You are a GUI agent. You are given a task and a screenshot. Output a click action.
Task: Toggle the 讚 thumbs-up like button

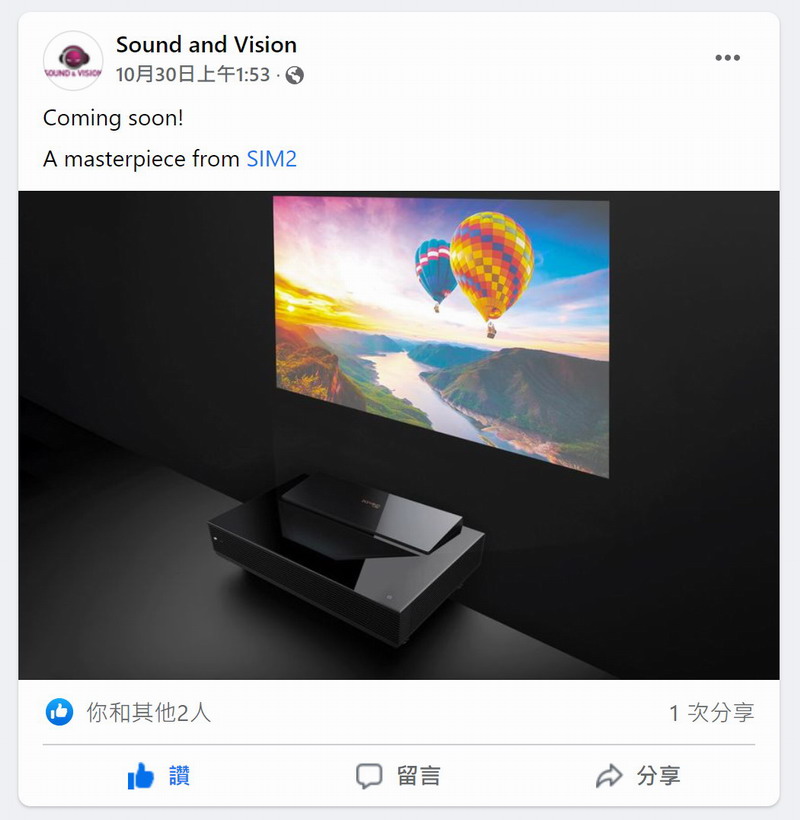coord(159,776)
